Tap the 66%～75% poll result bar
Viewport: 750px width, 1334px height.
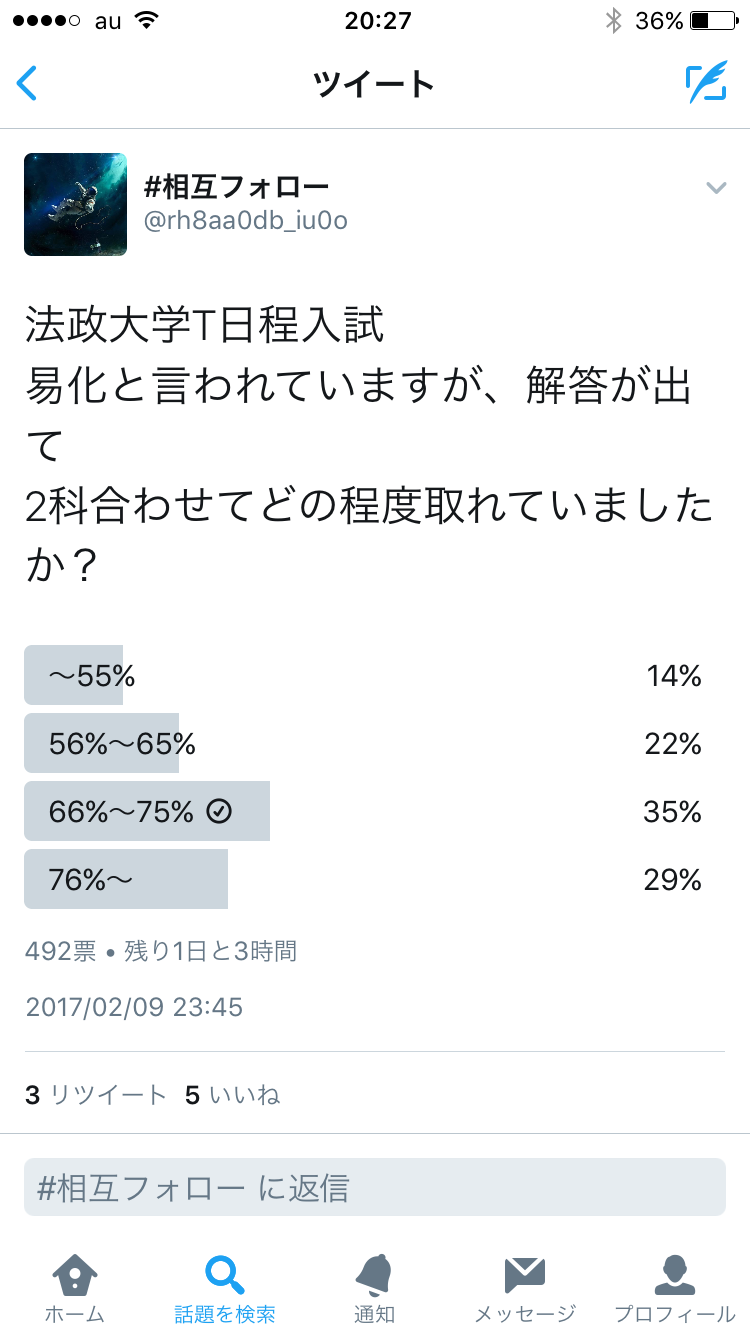point(146,812)
